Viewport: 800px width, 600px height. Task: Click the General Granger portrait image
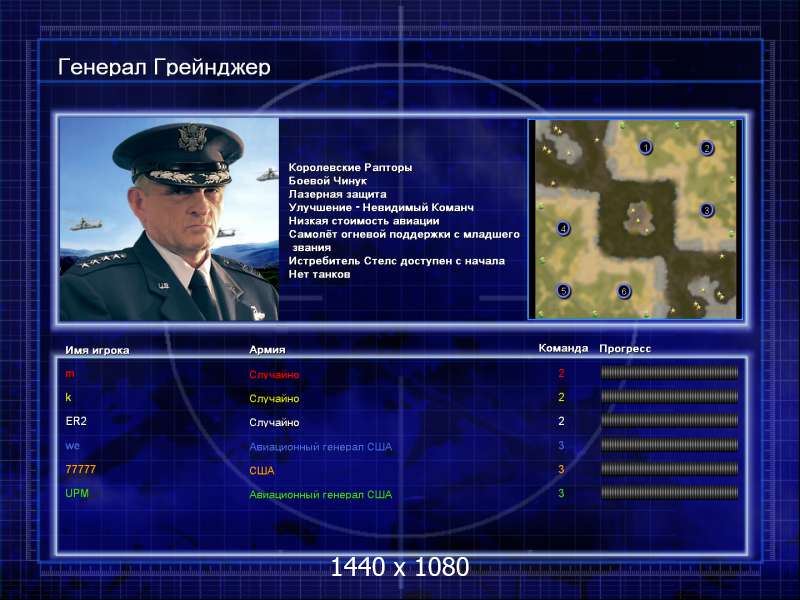tap(169, 219)
